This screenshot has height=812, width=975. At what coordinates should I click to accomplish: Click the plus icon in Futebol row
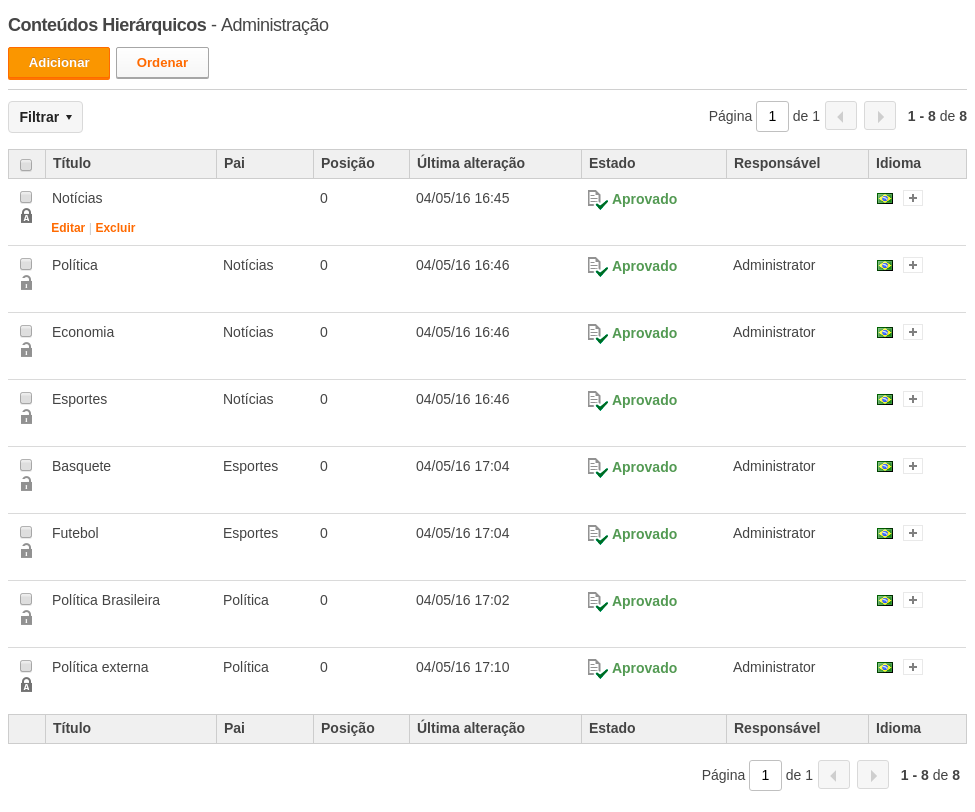[913, 533]
